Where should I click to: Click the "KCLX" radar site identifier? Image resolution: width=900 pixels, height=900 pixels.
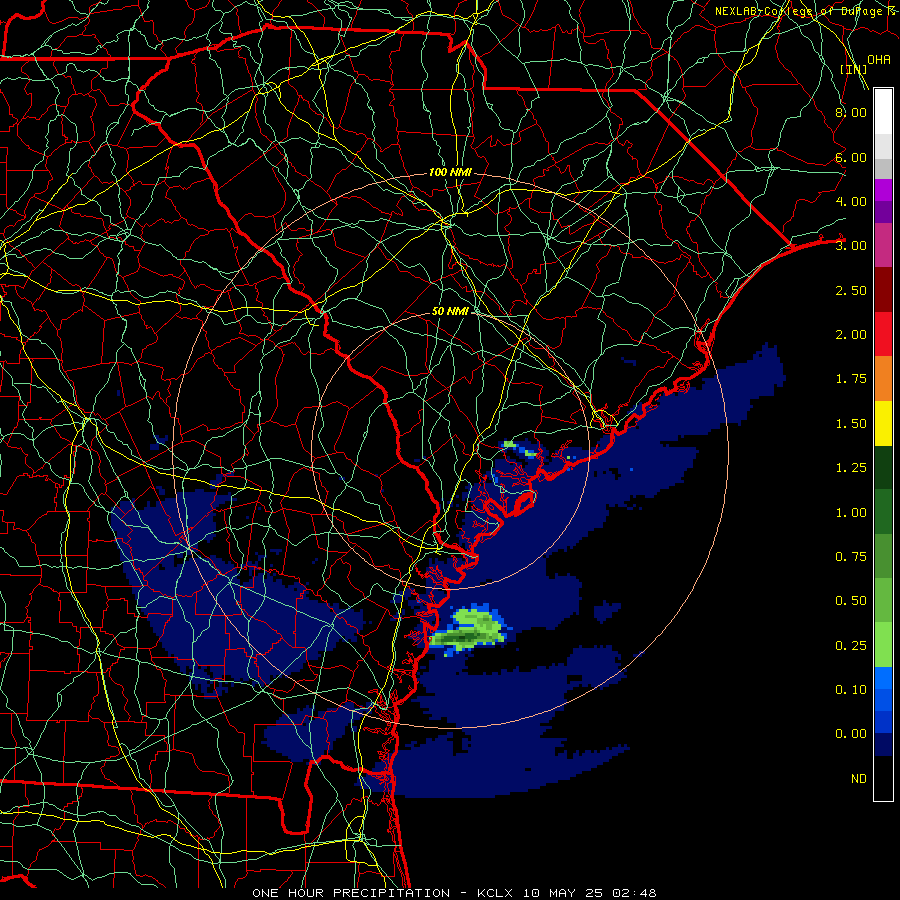pyautogui.click(x=494, y=893)
